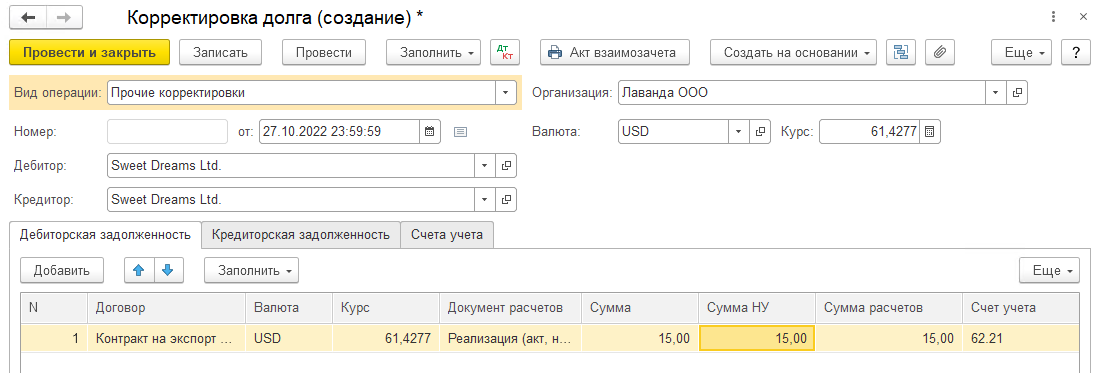Move the row up with blue arrow
Viewport: 1096px width, 373px height.
click(139, 270)
